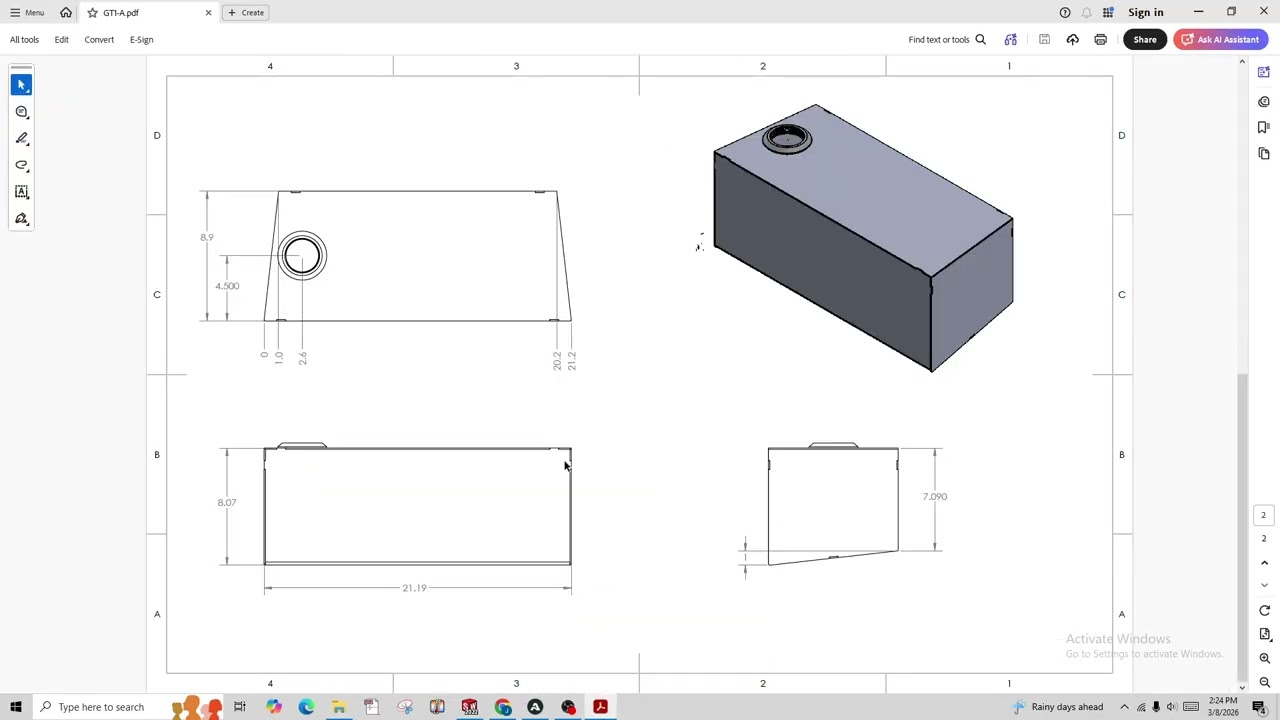This screenshot has width=1280, height=720.
Task: Open Microsoft Edge from taskbar
Action: pos(306,707)
